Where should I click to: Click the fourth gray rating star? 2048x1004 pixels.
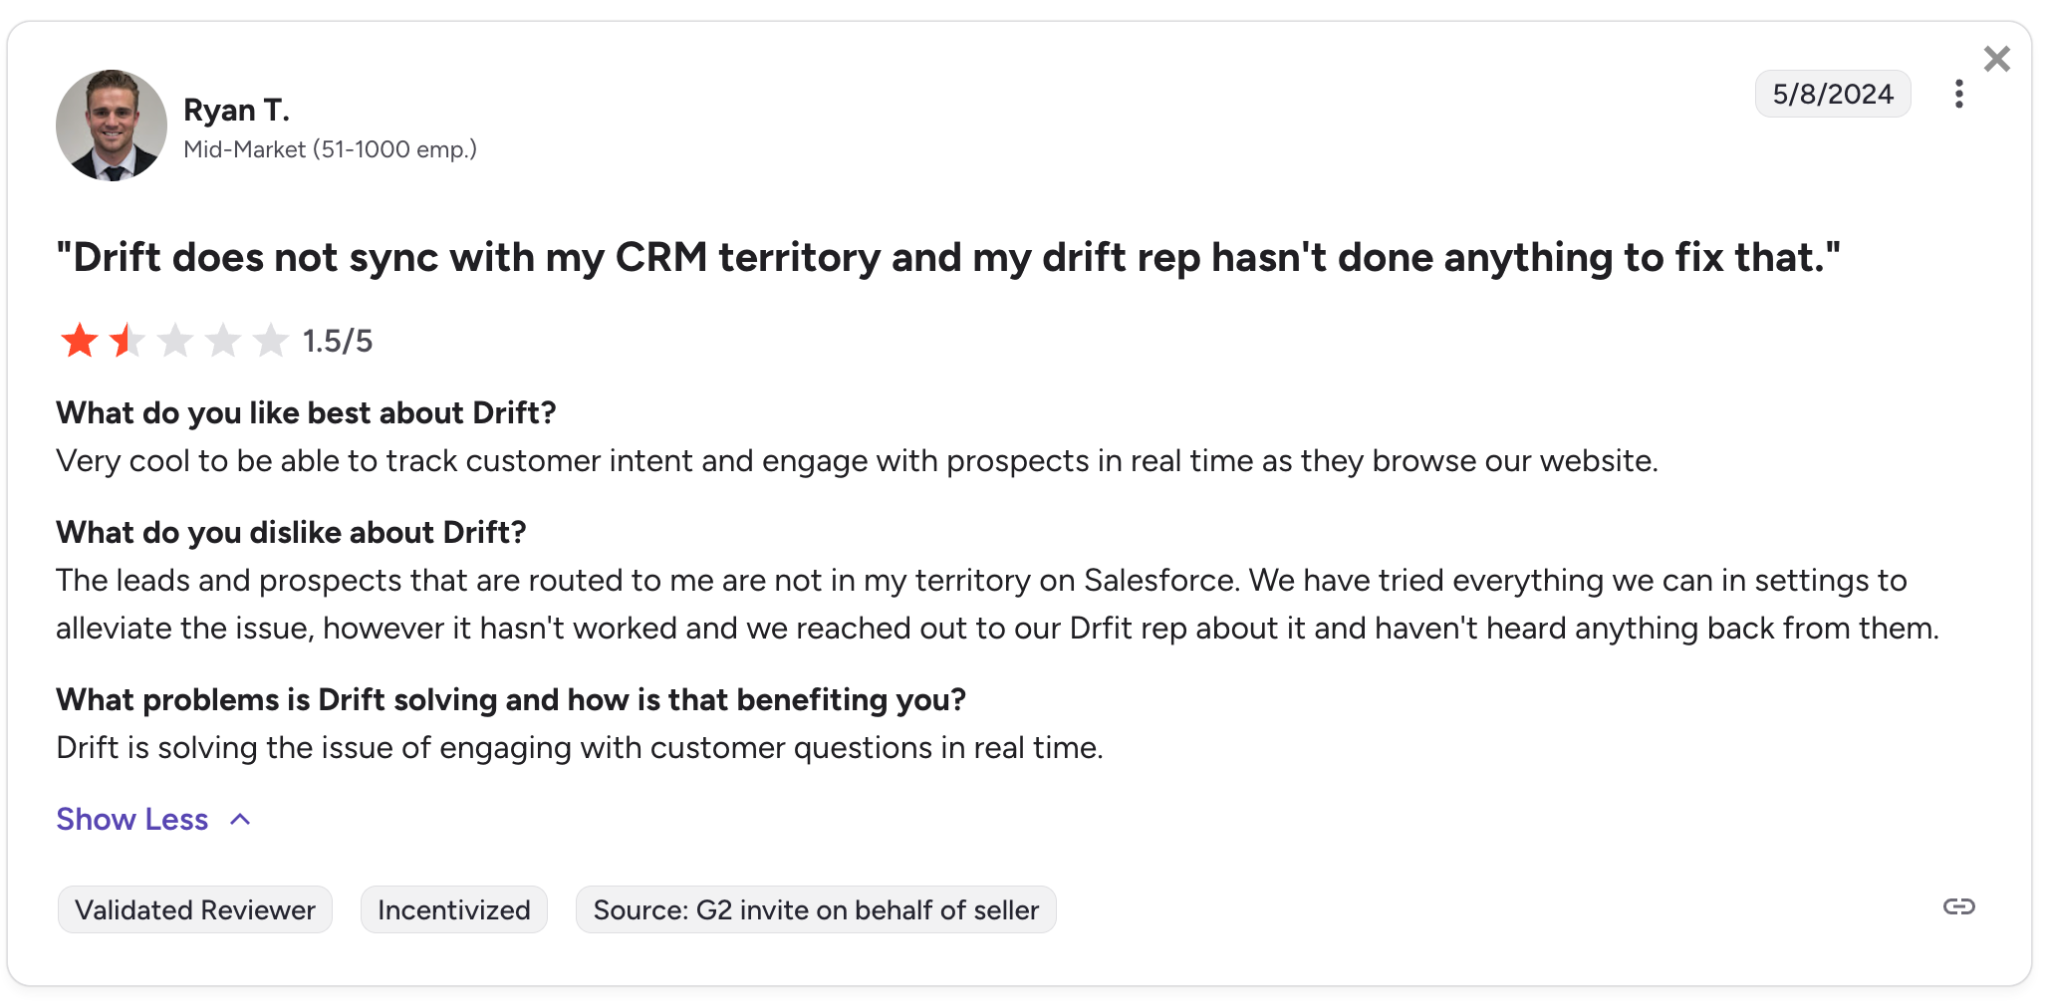(221, 340)
